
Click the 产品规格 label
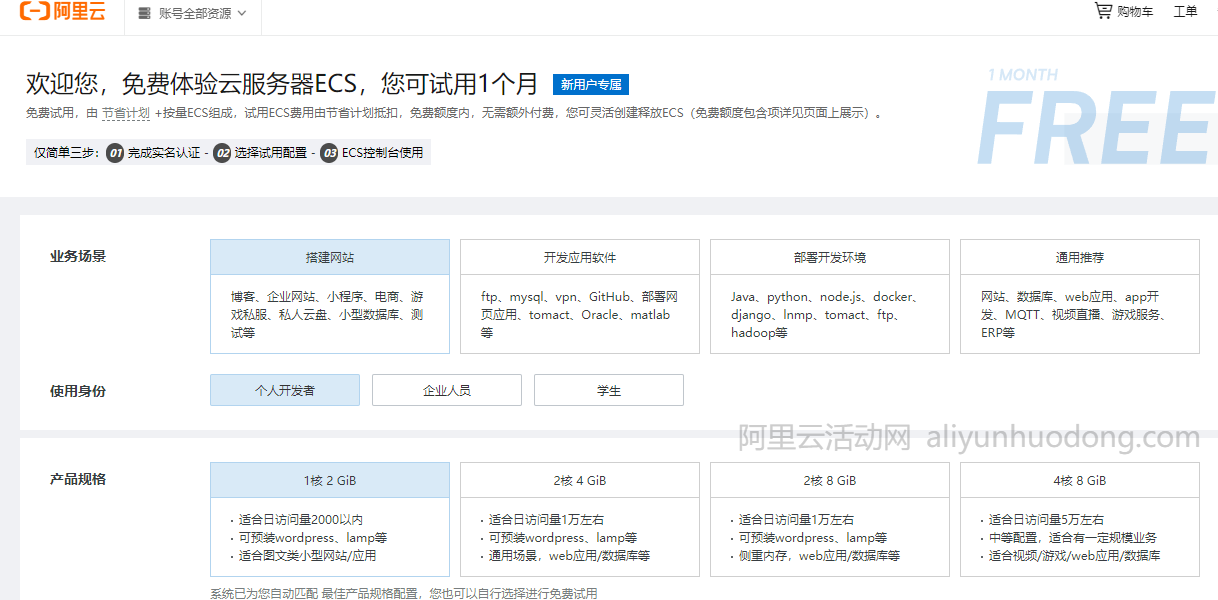pos(78,479)
